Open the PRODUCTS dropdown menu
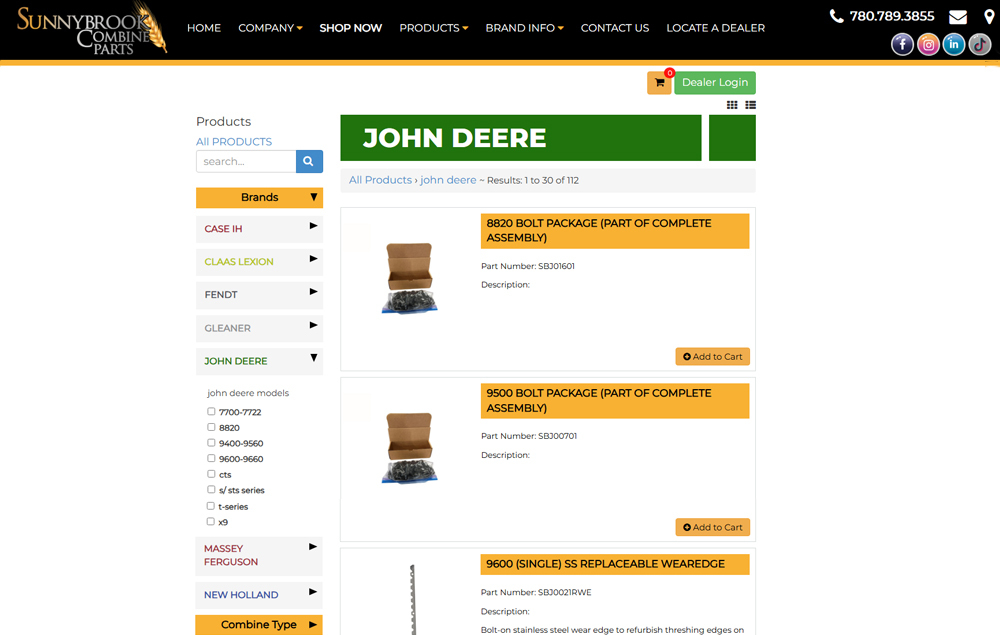The image size is (1000, 635). 434,28
